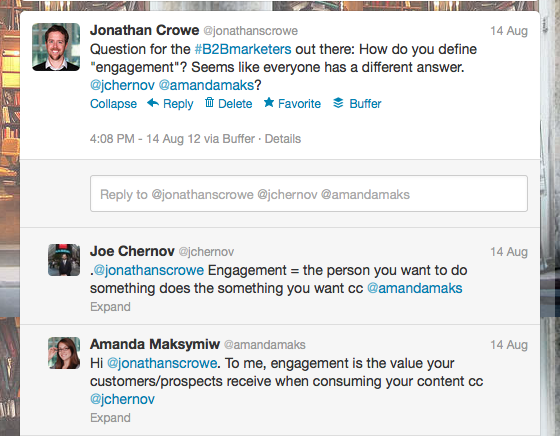Collapse the Jonathan Crowe tweet

(x=113, y=104)
